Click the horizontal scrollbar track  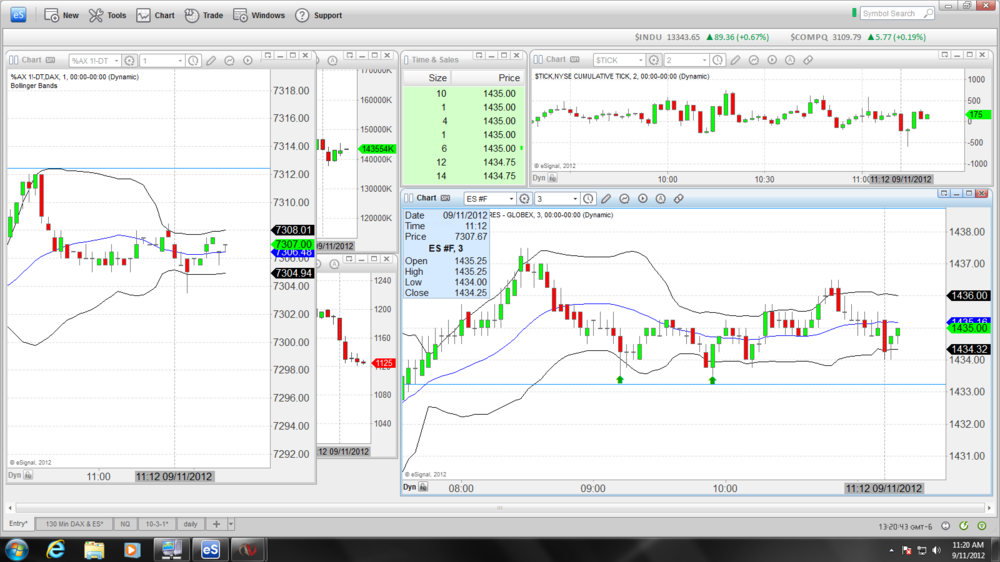tap(499, 508)
